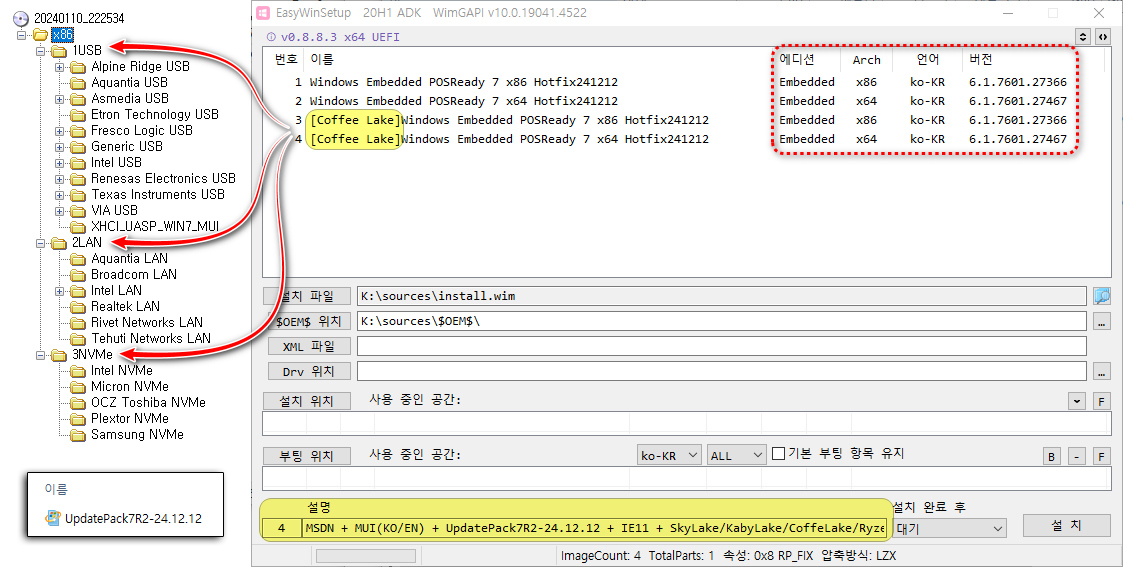The image size is (1123, 567).
Task: Click the Samsung NVMe folder icon
Action: click(x=78, y=435)
